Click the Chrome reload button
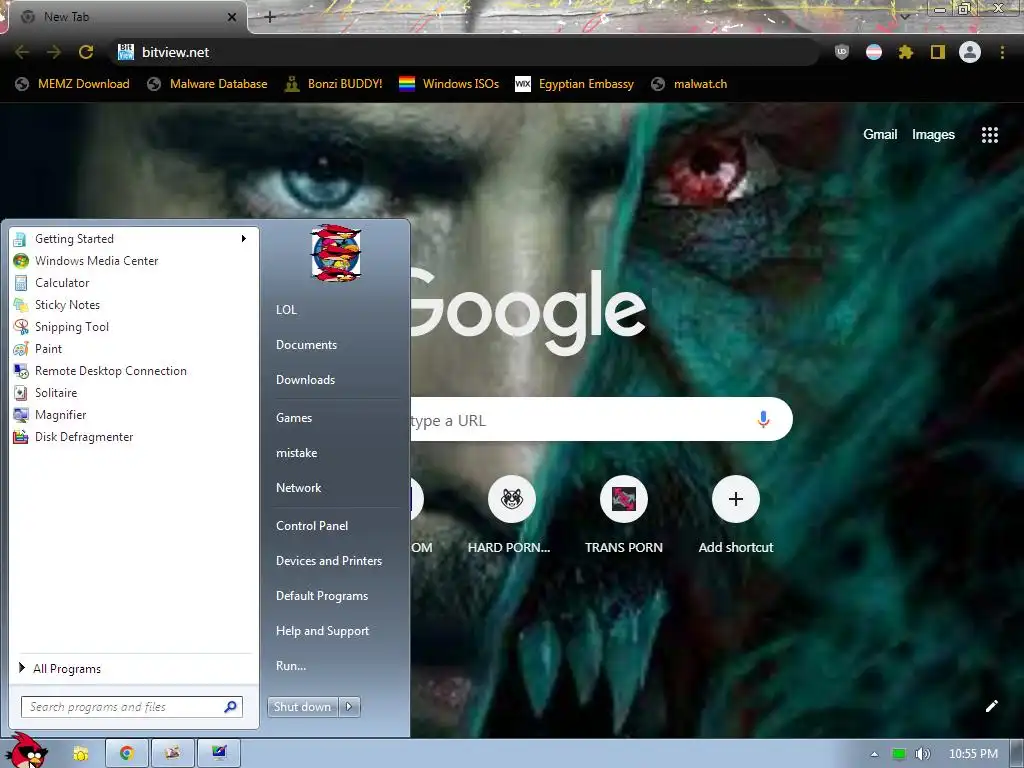1024x768 pixels. pos(86,52)
